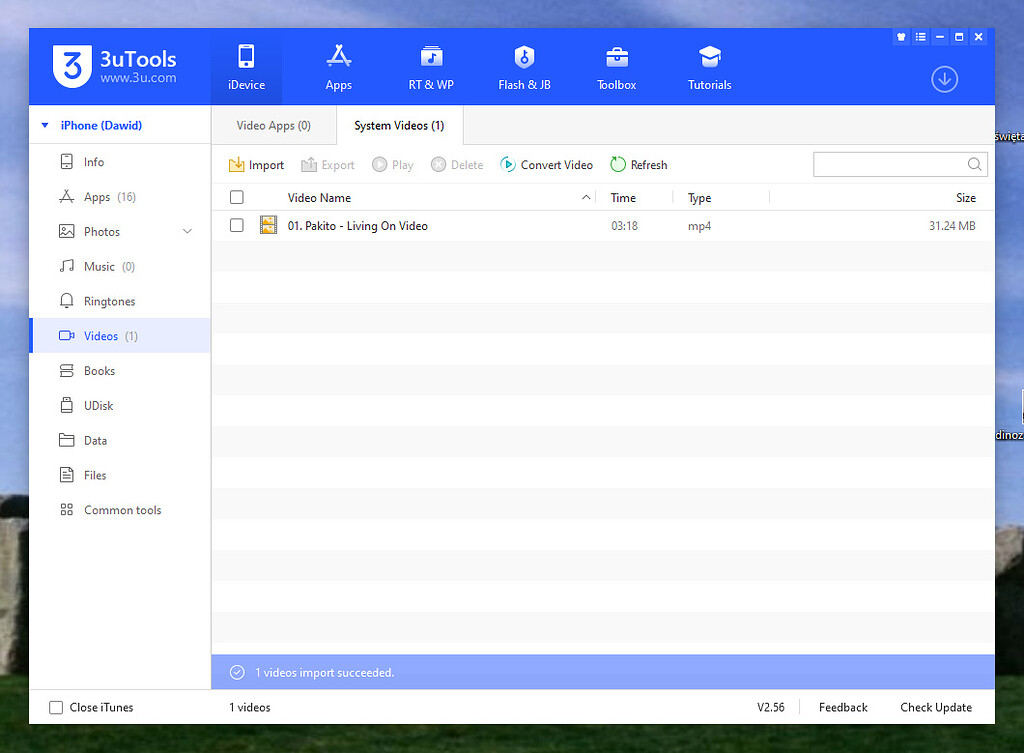The width and height of the screenshot is (1024, 753).
Task: Open the System Videos tab
Action: click(x=398, y=125)
